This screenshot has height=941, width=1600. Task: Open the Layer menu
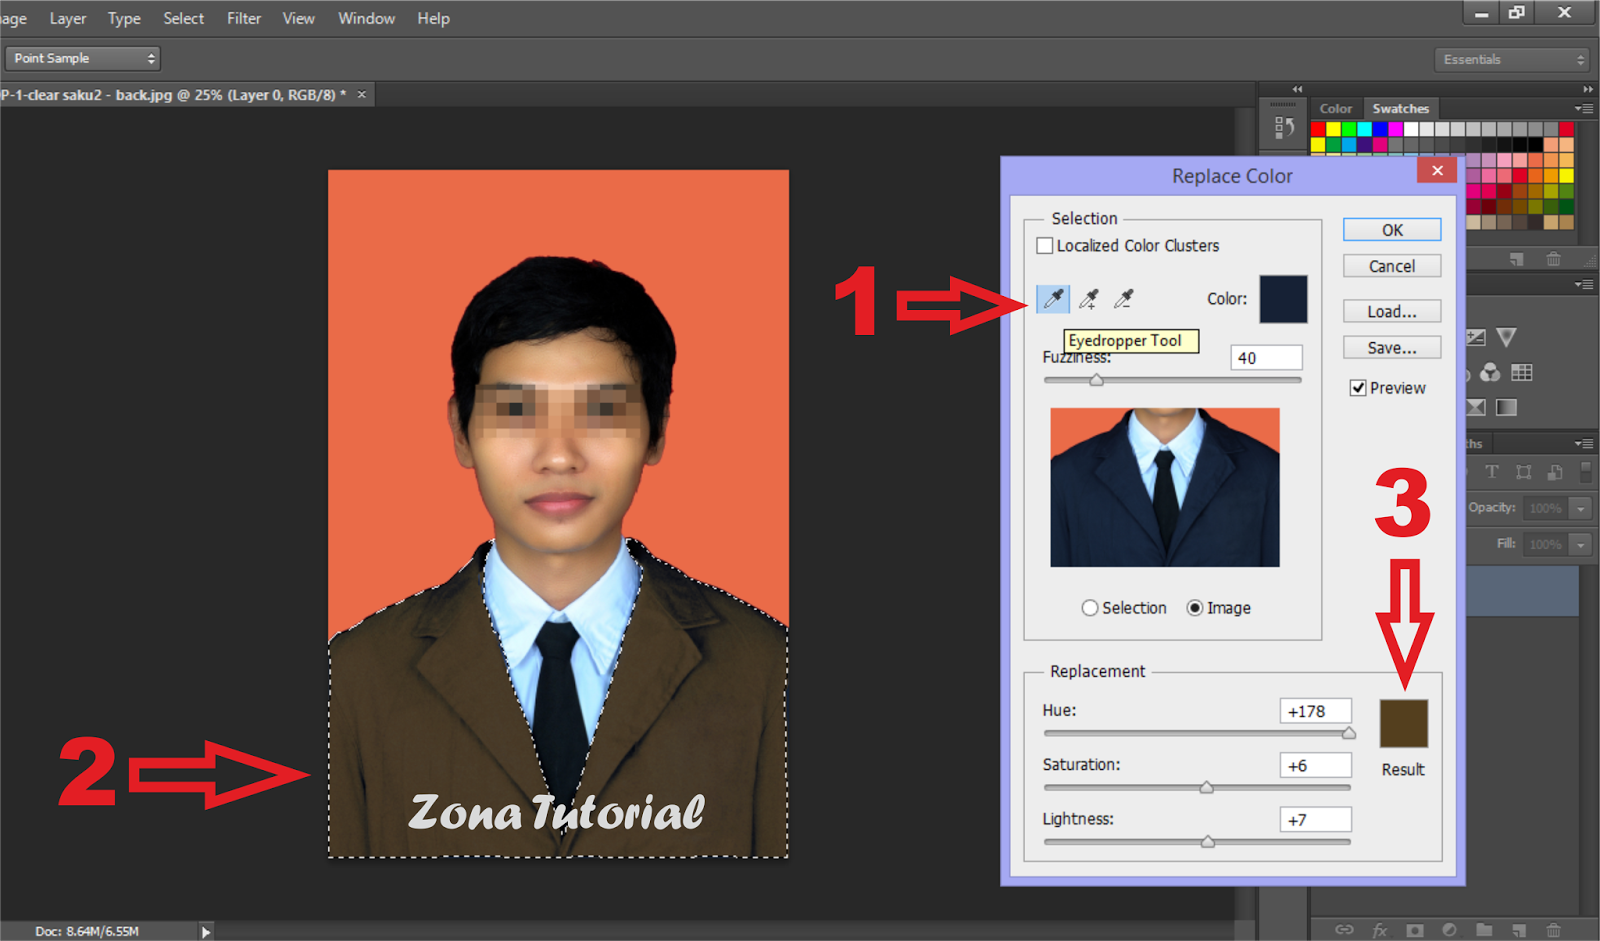68,18
